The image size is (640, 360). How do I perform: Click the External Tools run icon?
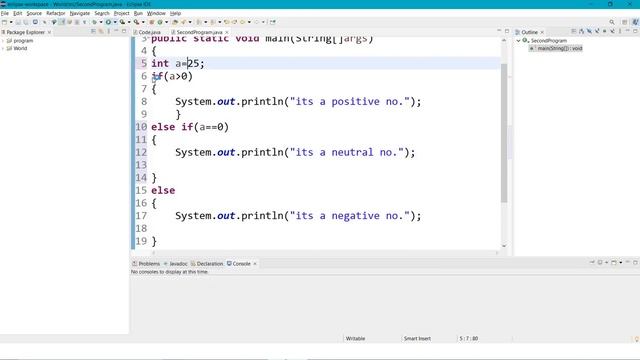tap(136, 22)
